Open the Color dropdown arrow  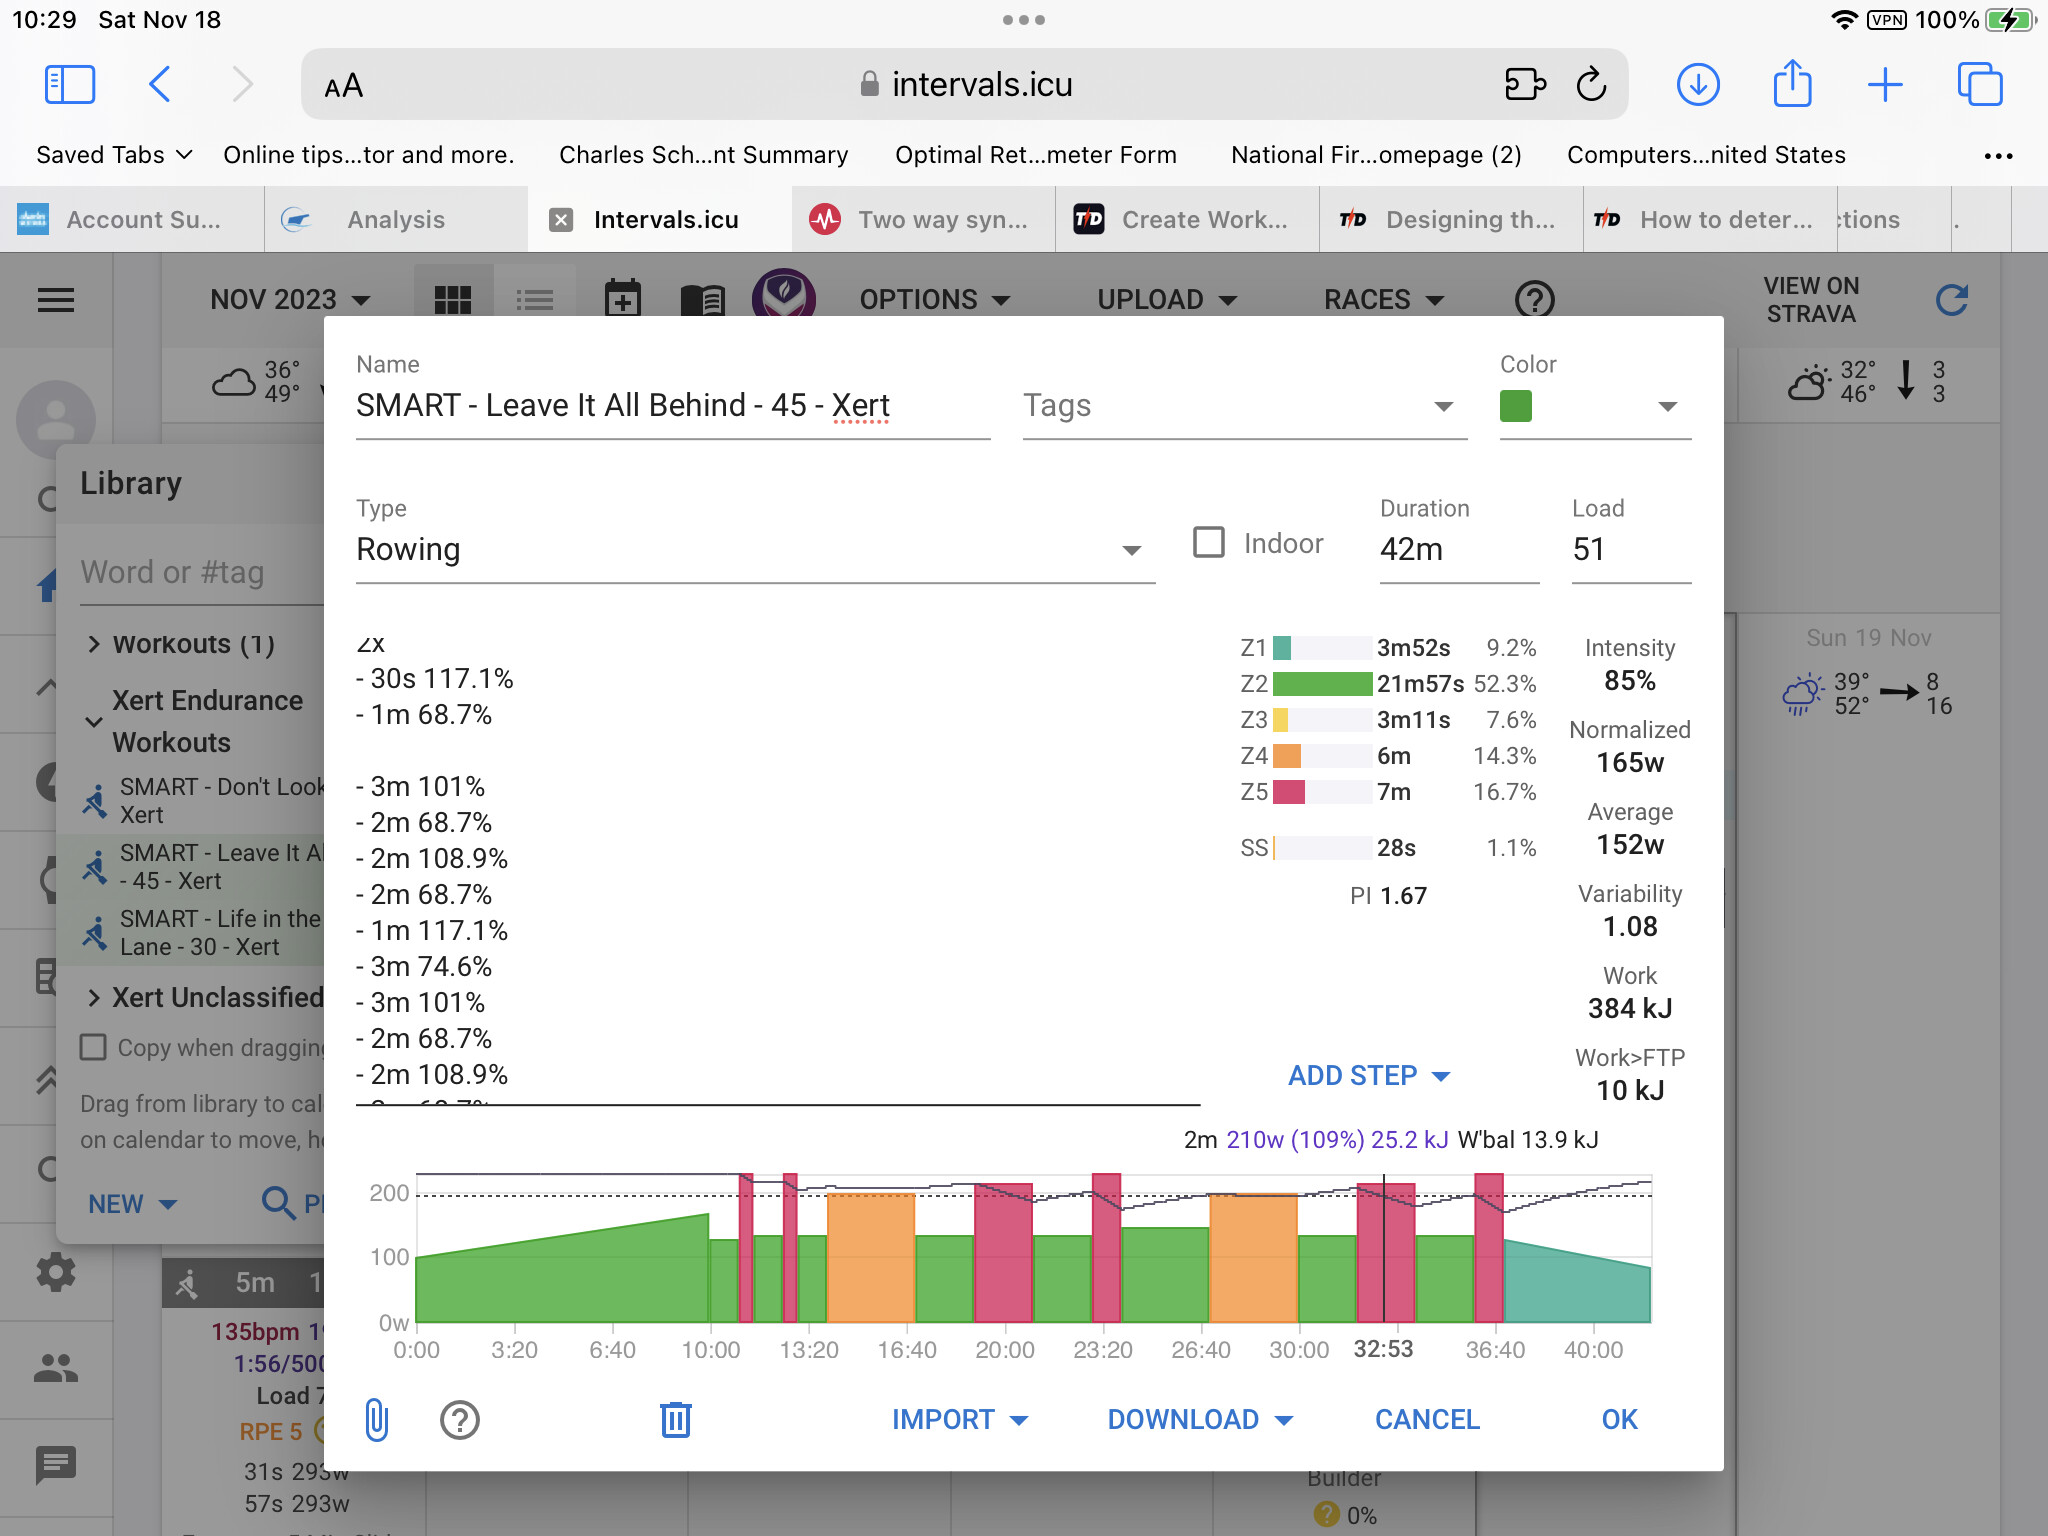pyautogui.click(x=1667, y=406)
